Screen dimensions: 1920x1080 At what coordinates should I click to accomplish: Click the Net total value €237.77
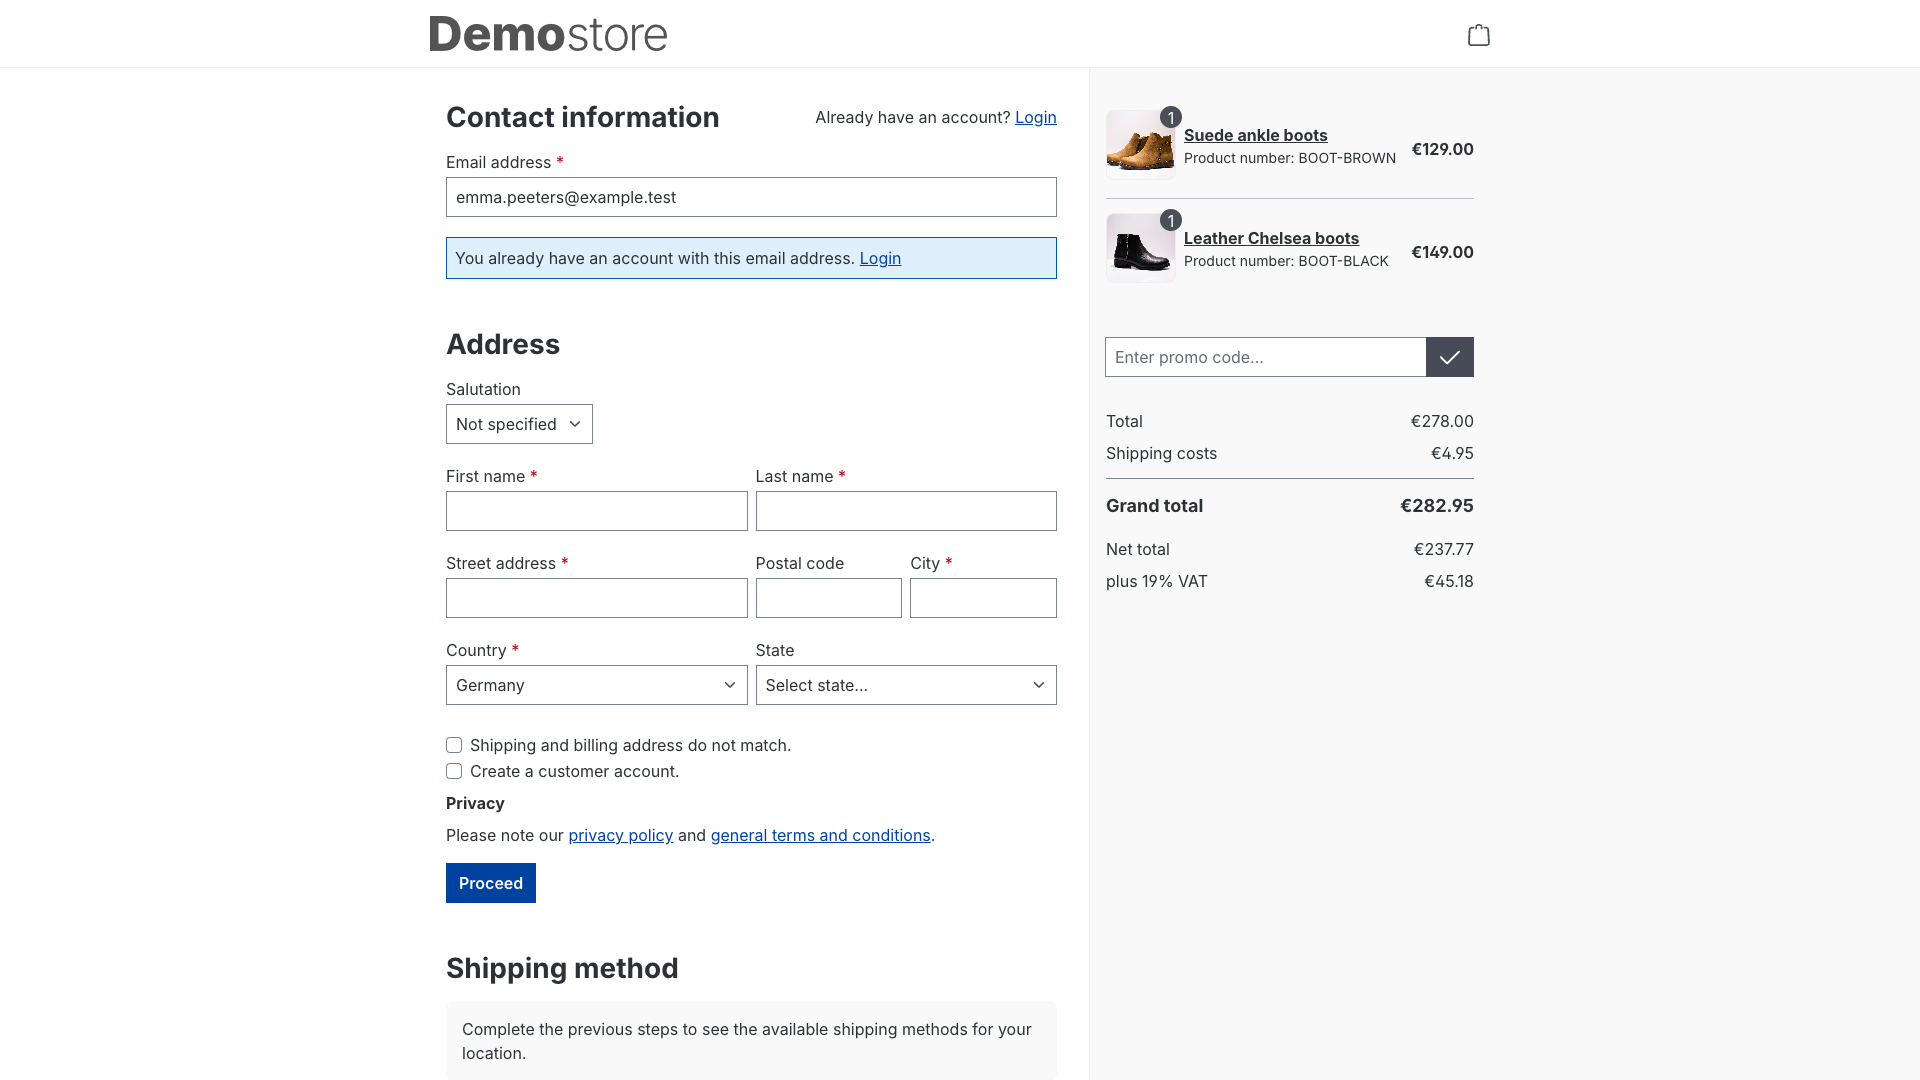coord(1443,549)
